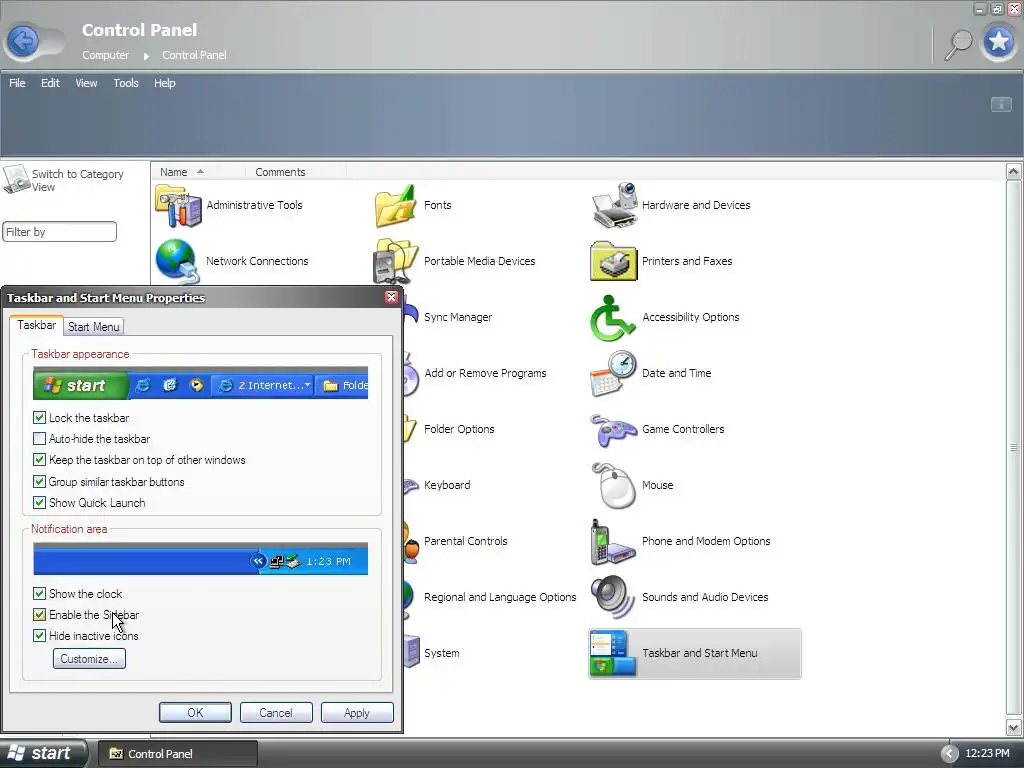Open the Phone and Modem Options icon
The image size is (1024, 768).
612,541
